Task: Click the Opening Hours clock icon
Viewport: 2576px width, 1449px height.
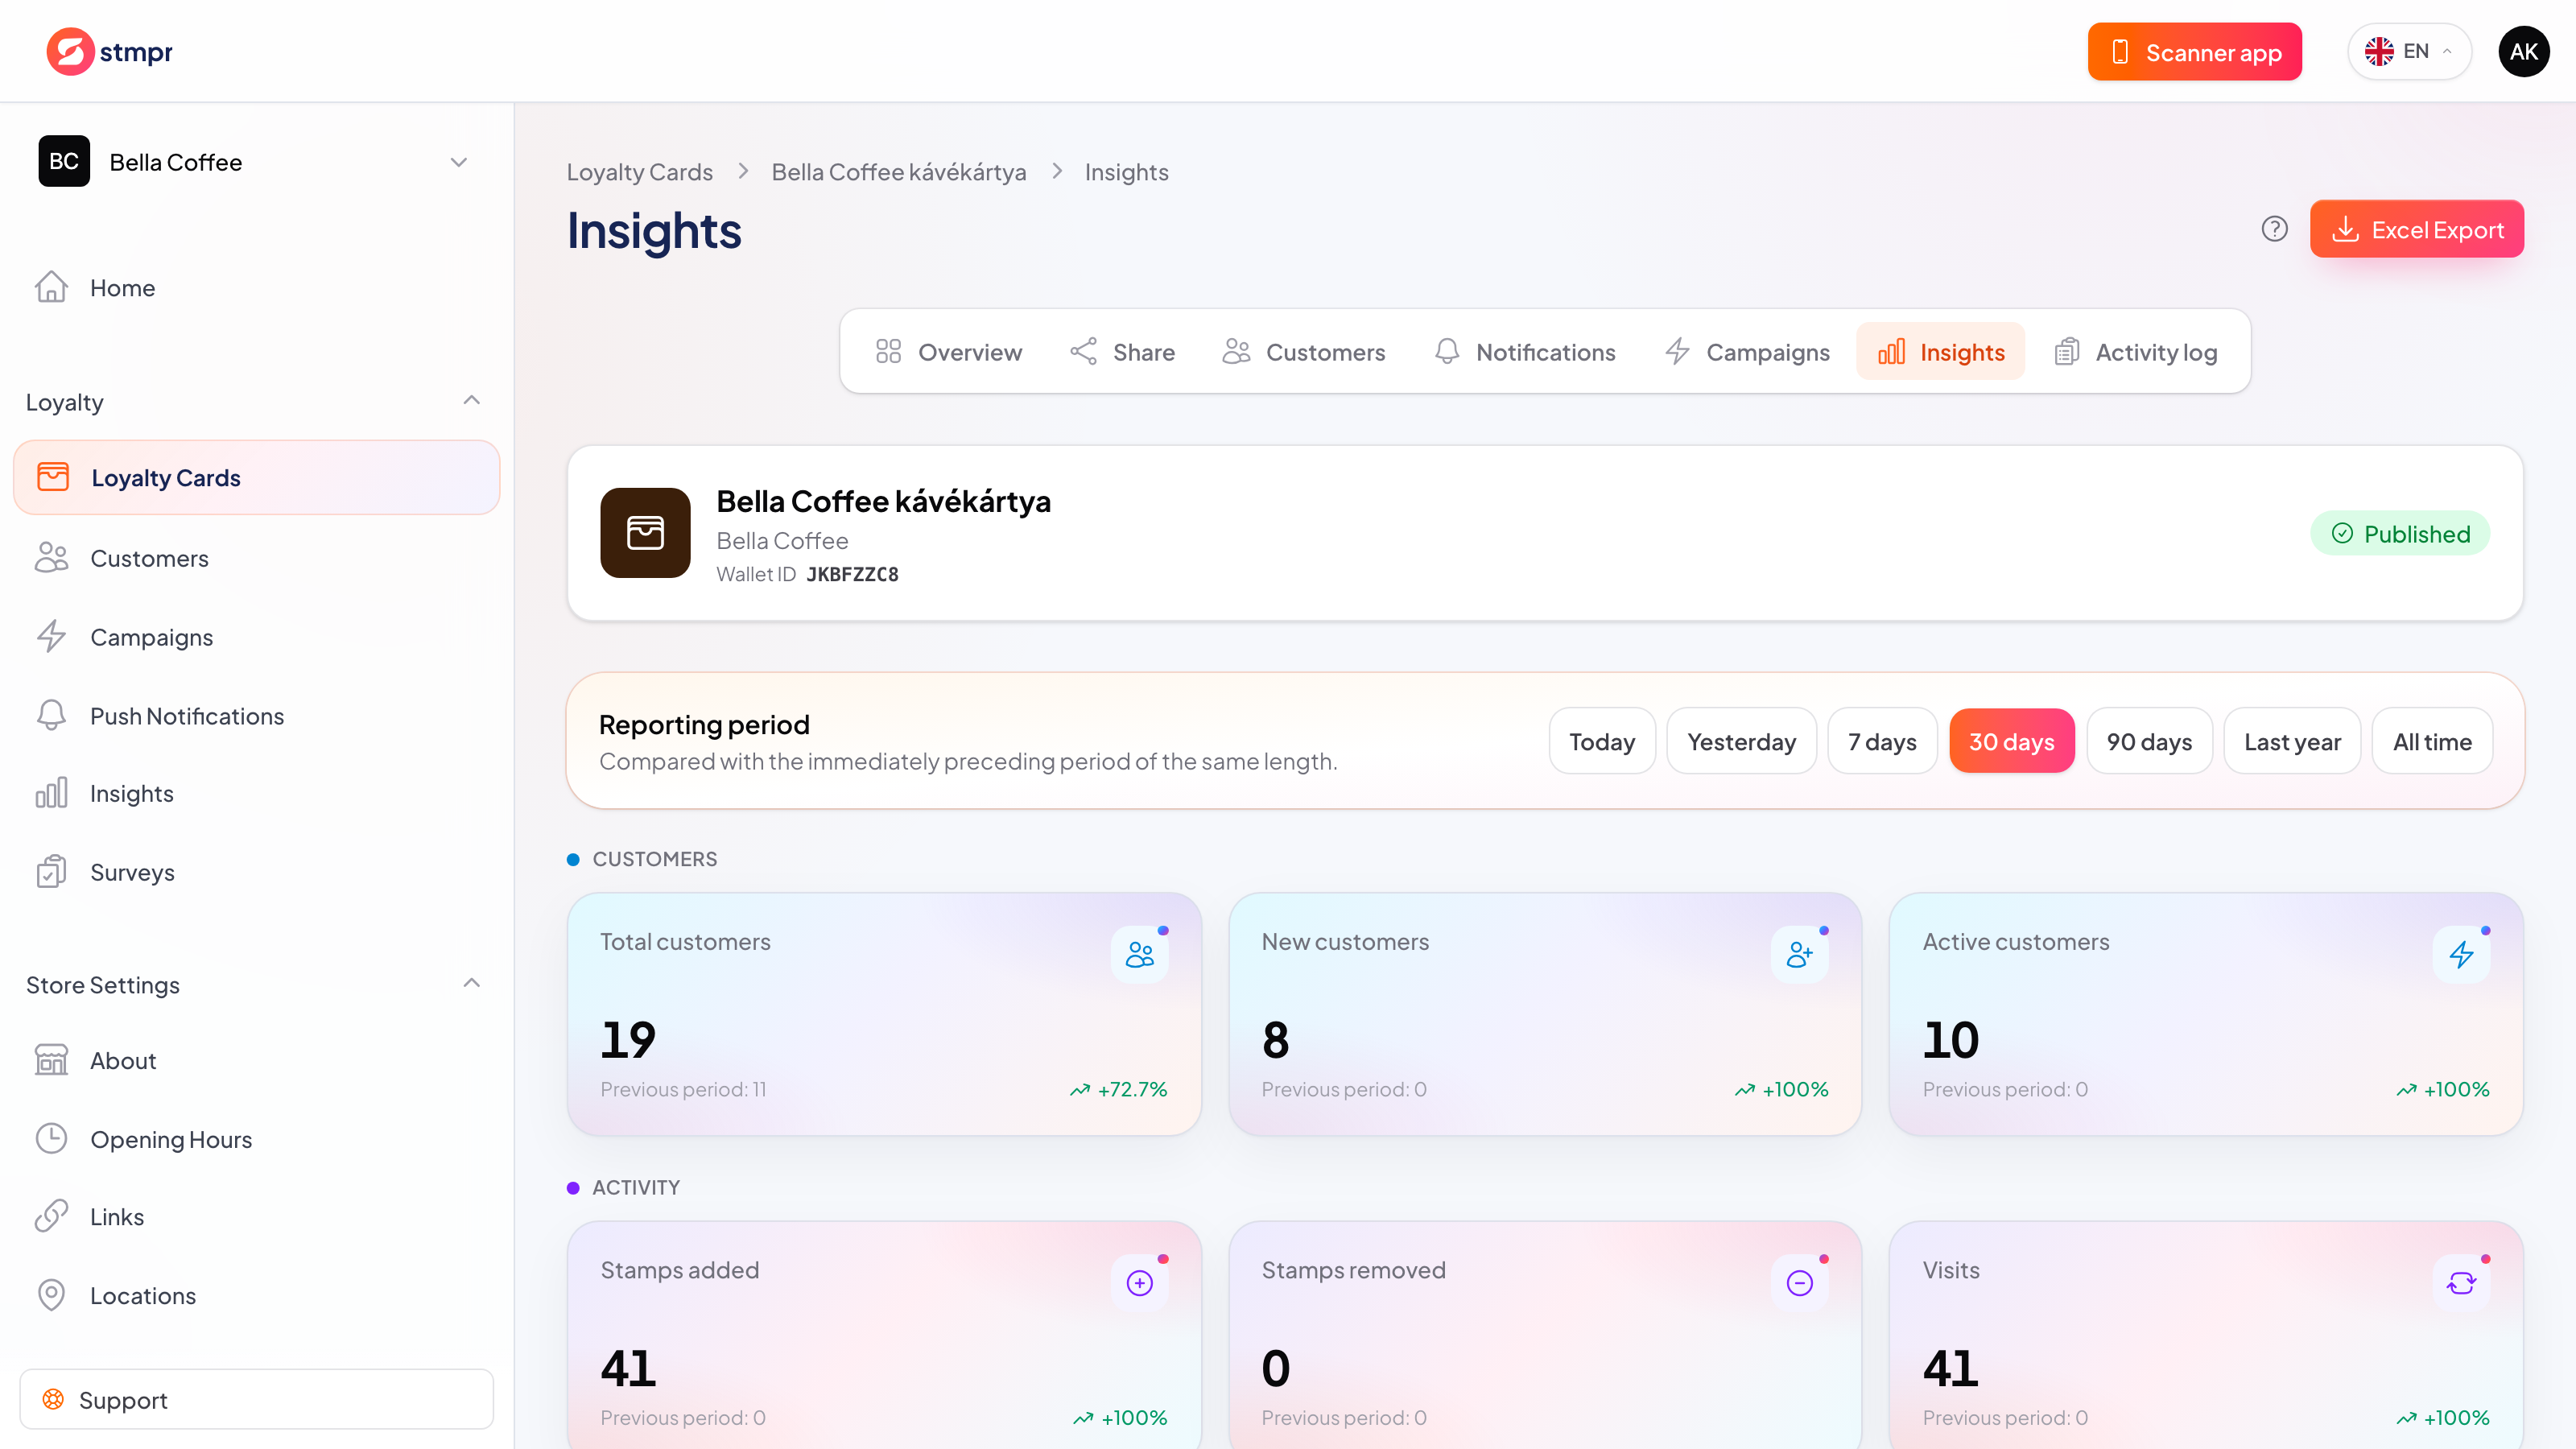Action: click(x=51, y=1139)
